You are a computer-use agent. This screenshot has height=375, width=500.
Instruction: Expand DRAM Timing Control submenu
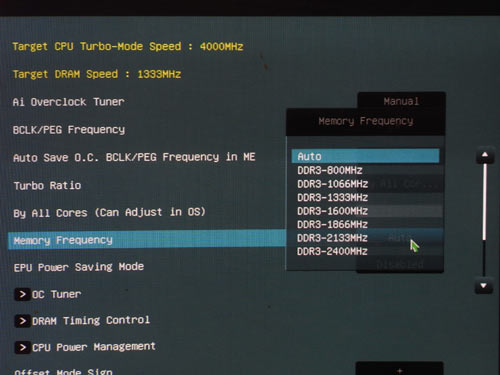22,321
